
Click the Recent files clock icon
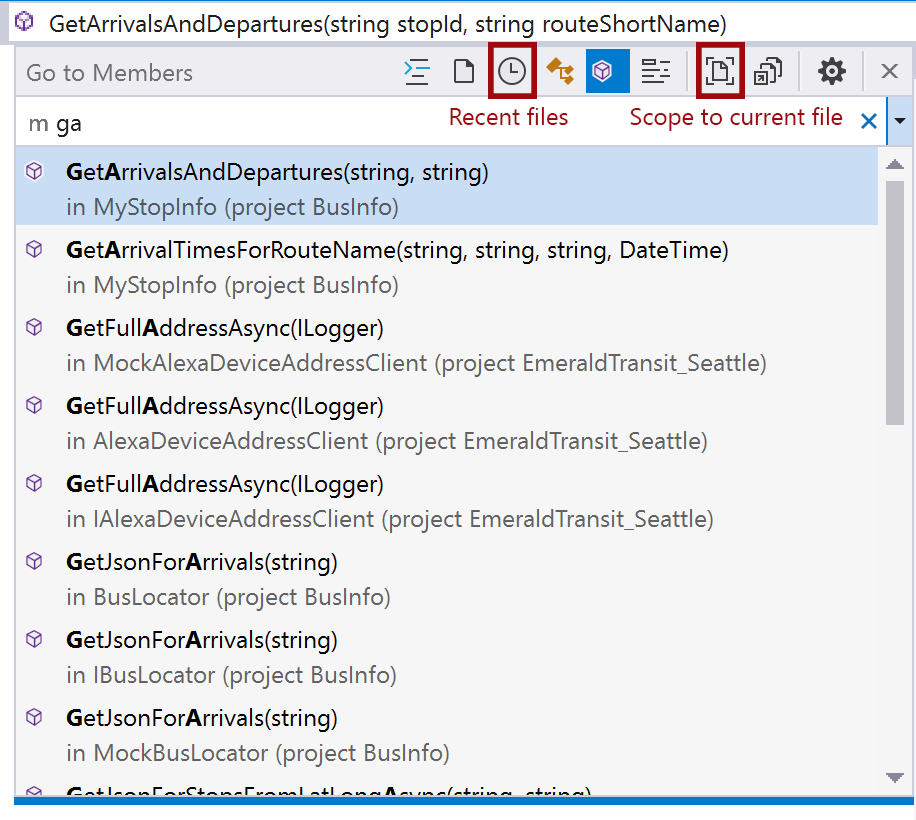[512, 71]
